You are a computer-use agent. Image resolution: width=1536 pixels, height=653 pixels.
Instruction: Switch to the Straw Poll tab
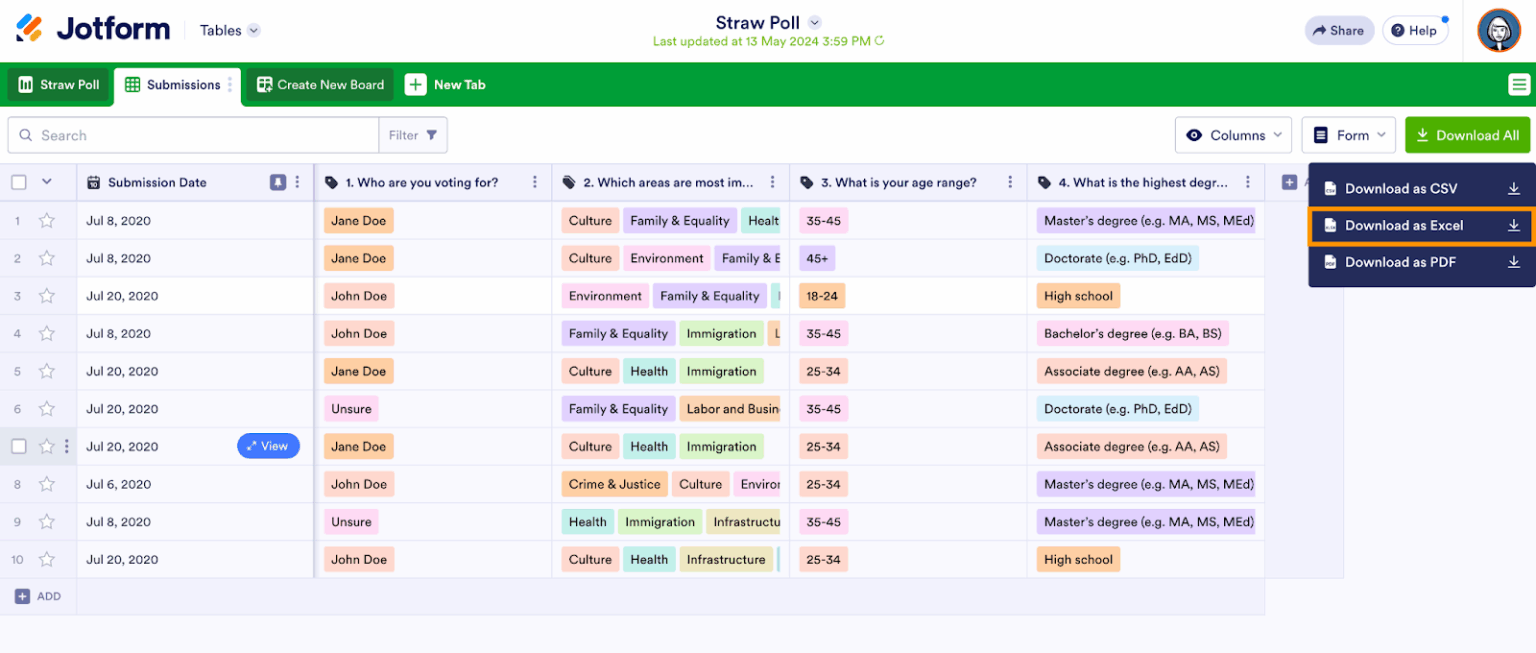57,85
